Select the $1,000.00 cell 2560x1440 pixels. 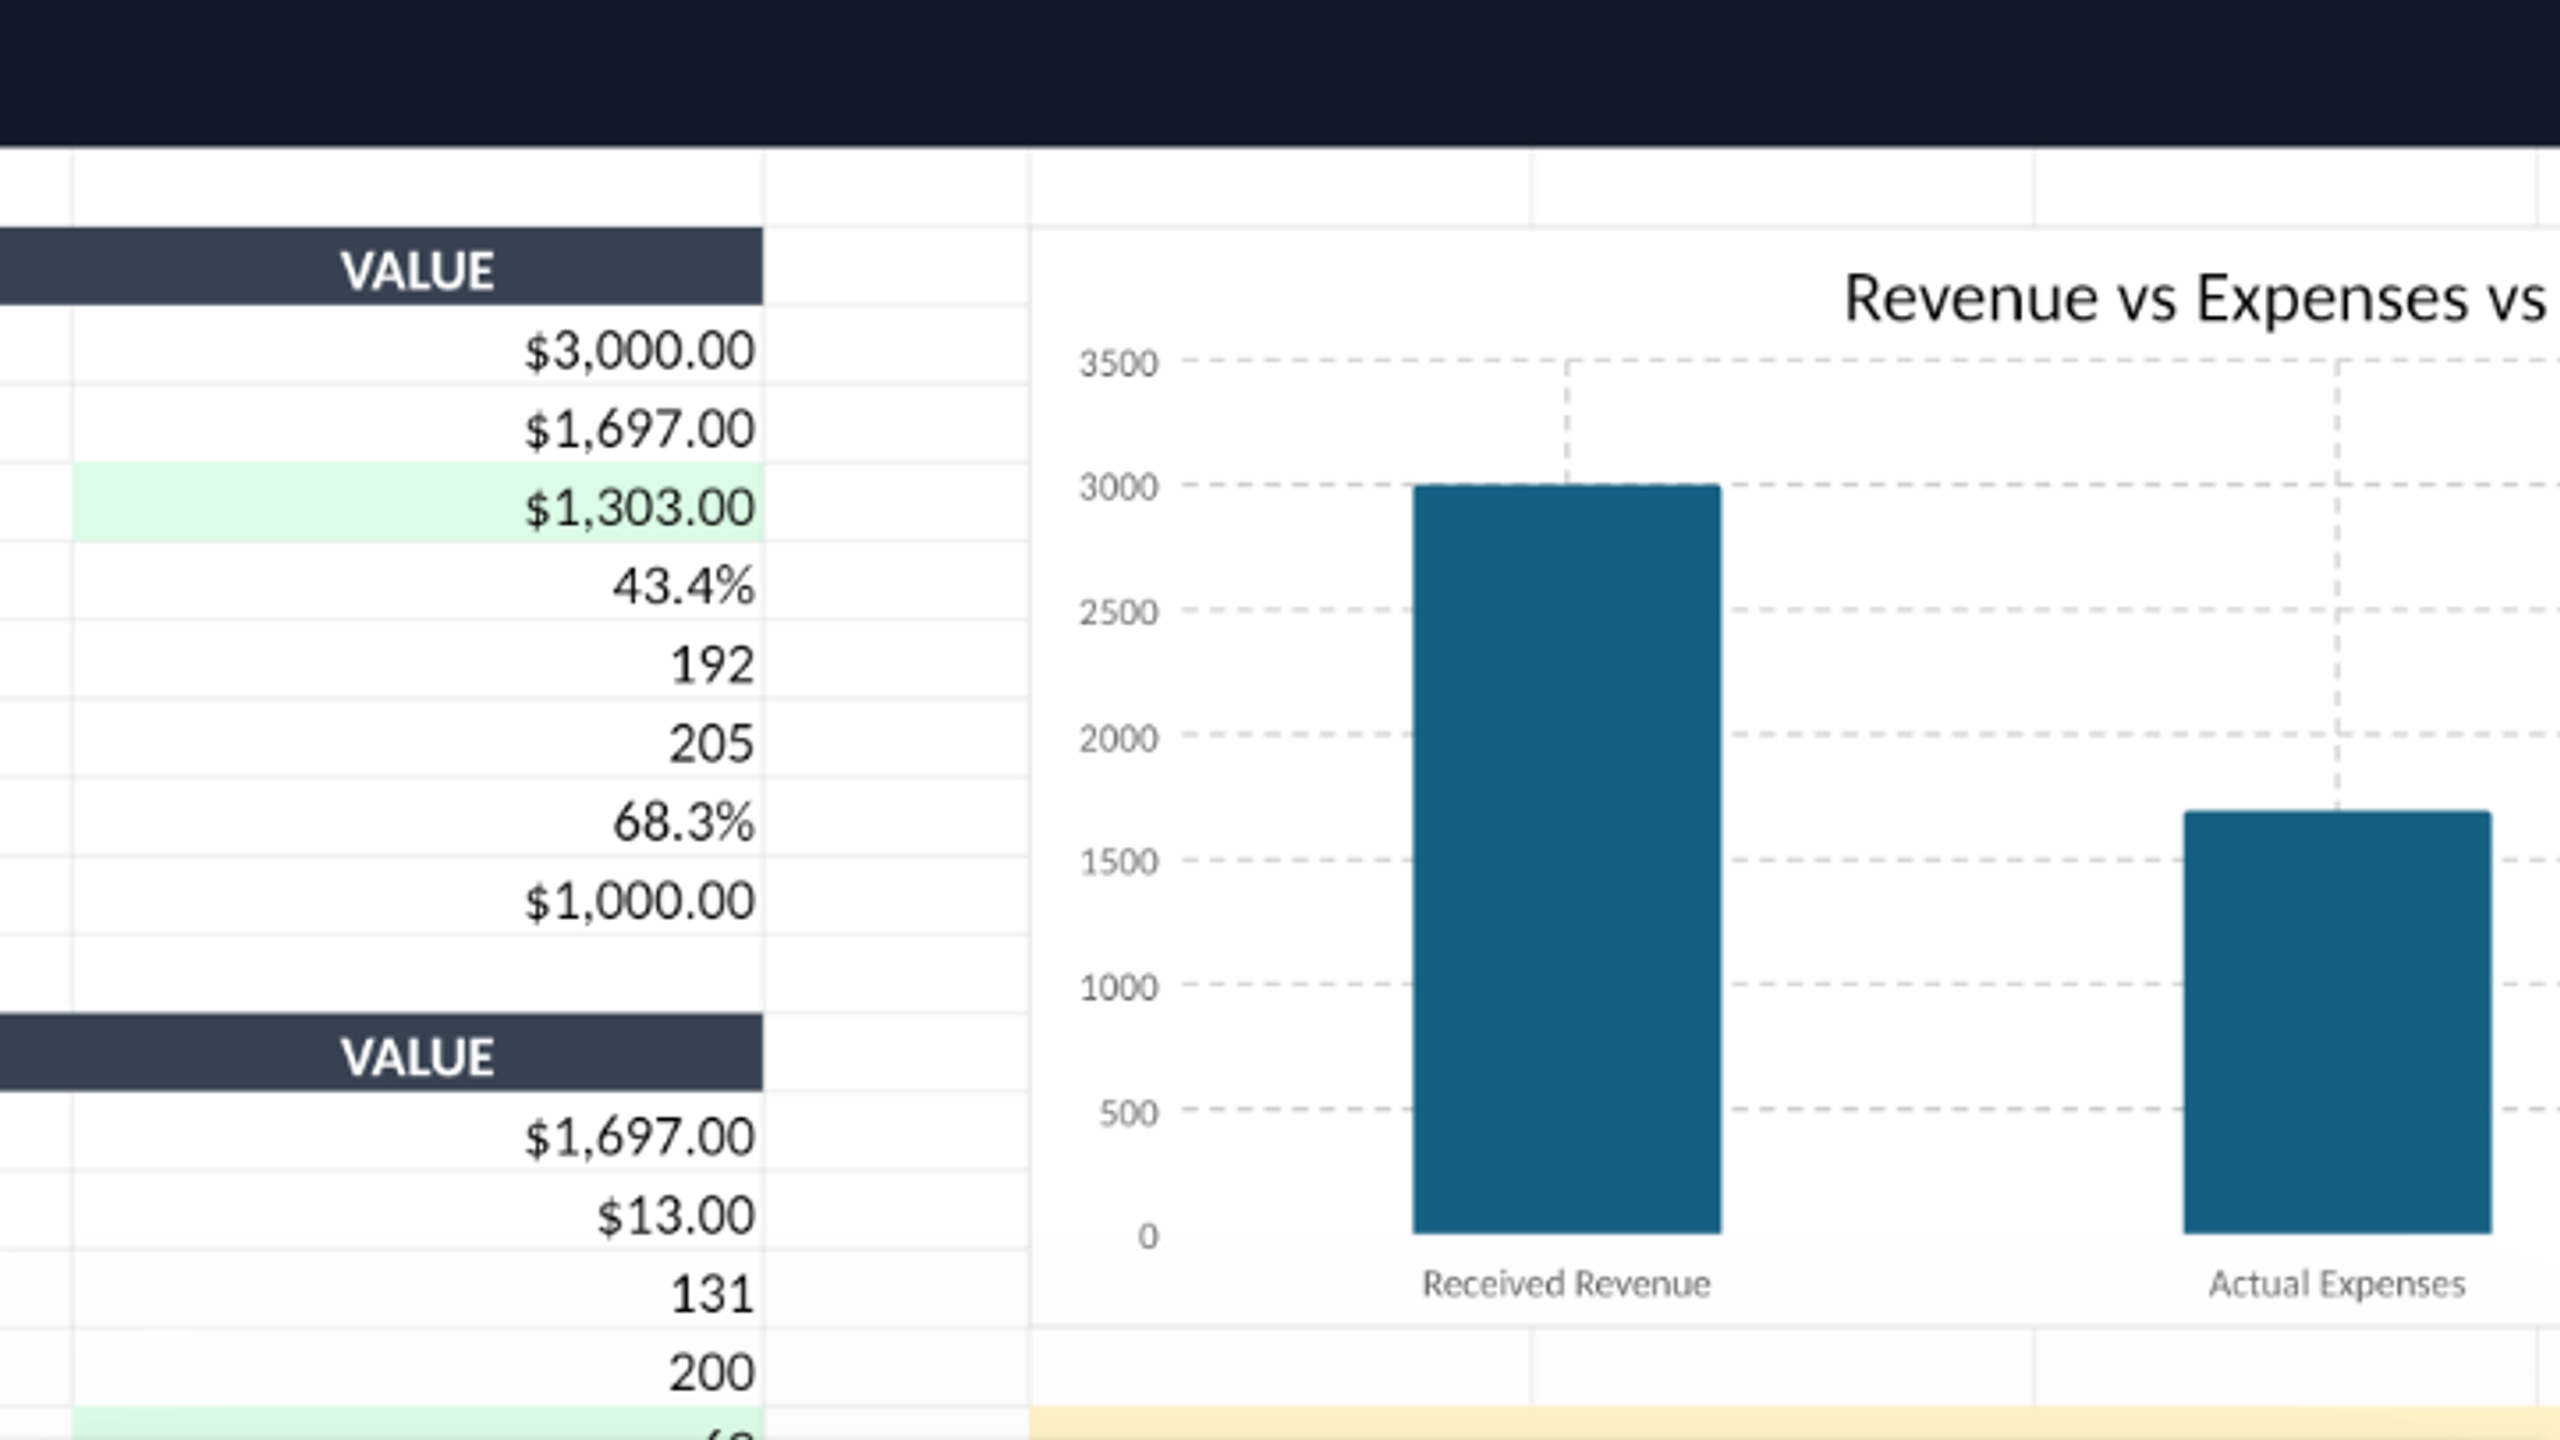418,896
